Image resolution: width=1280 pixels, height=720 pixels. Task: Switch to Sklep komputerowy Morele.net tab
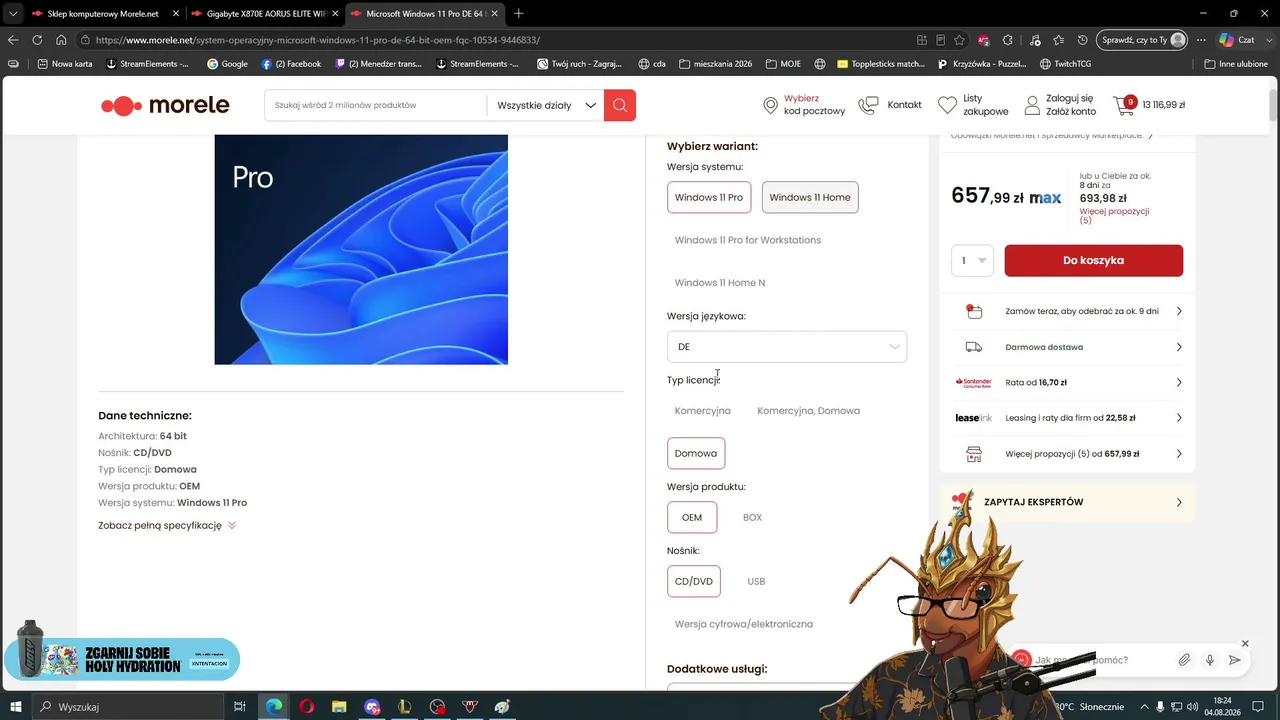click(105, 14)
